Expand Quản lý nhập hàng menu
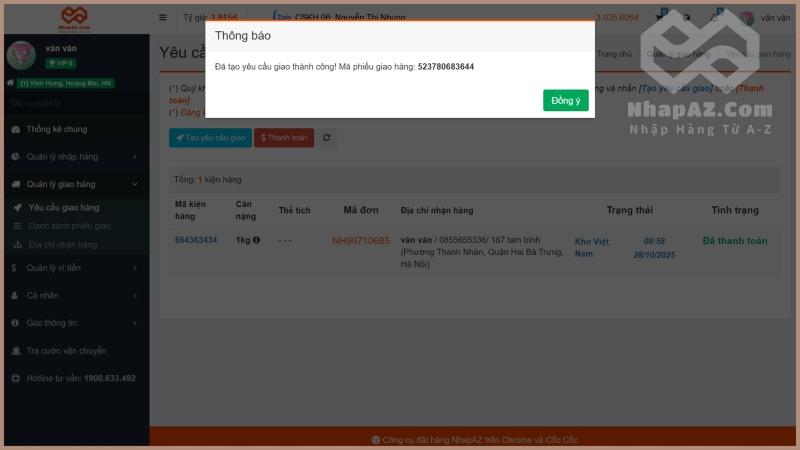Viewport: 800px width, 450px height. tap(68, 156)
